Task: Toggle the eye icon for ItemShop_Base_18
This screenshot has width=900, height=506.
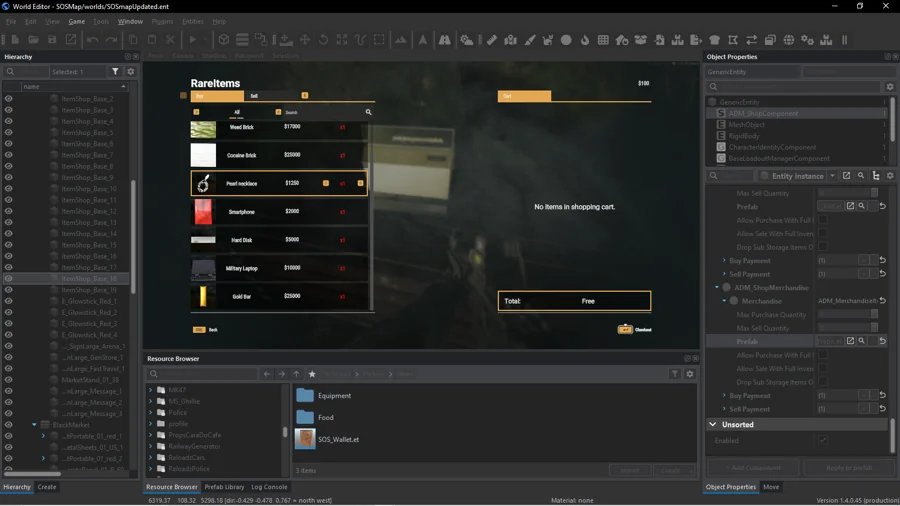Action: pyautogui.click(x=9, y=279)
